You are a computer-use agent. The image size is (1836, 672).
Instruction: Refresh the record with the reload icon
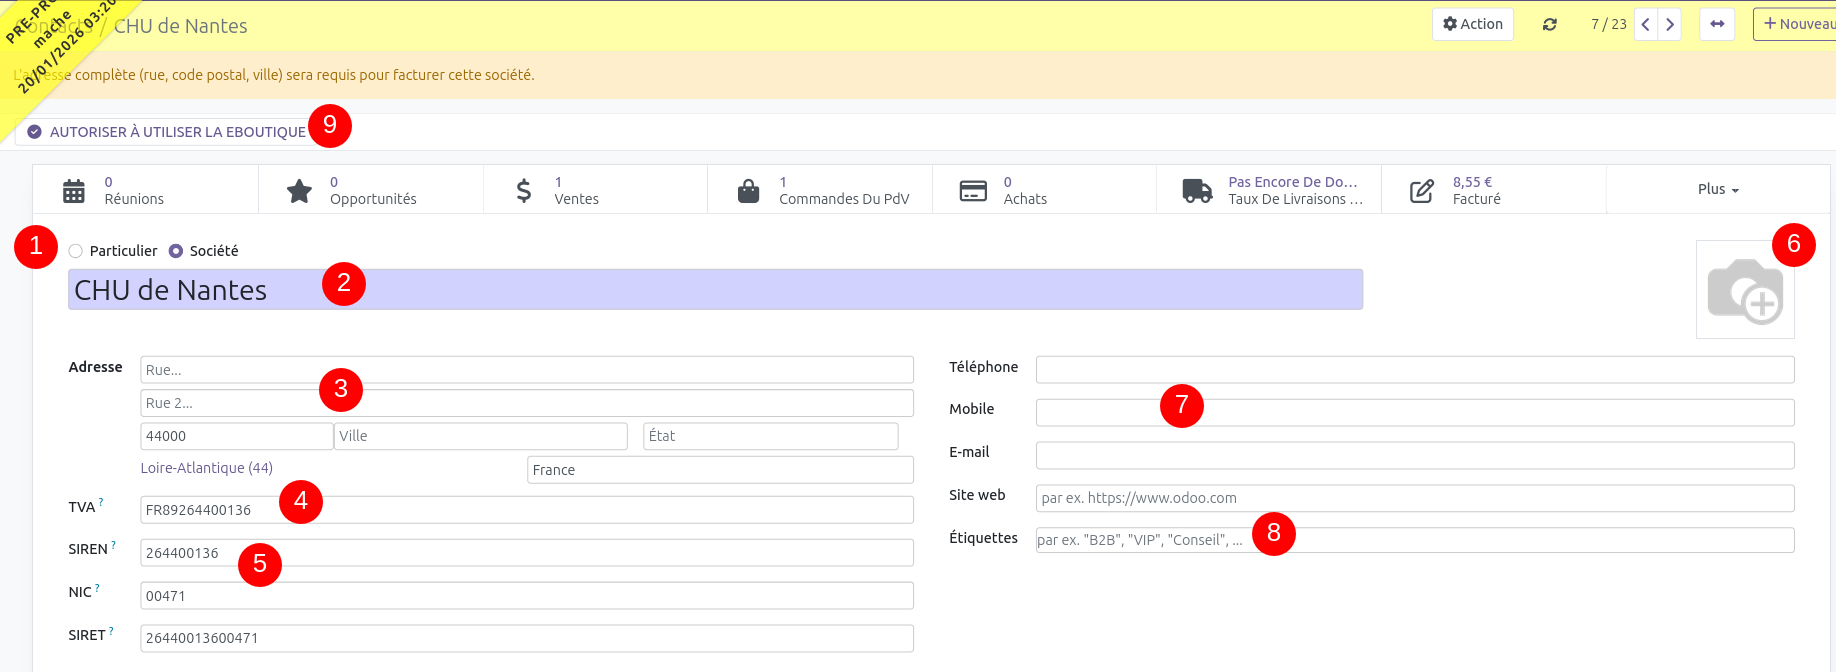pos(1549,24)
